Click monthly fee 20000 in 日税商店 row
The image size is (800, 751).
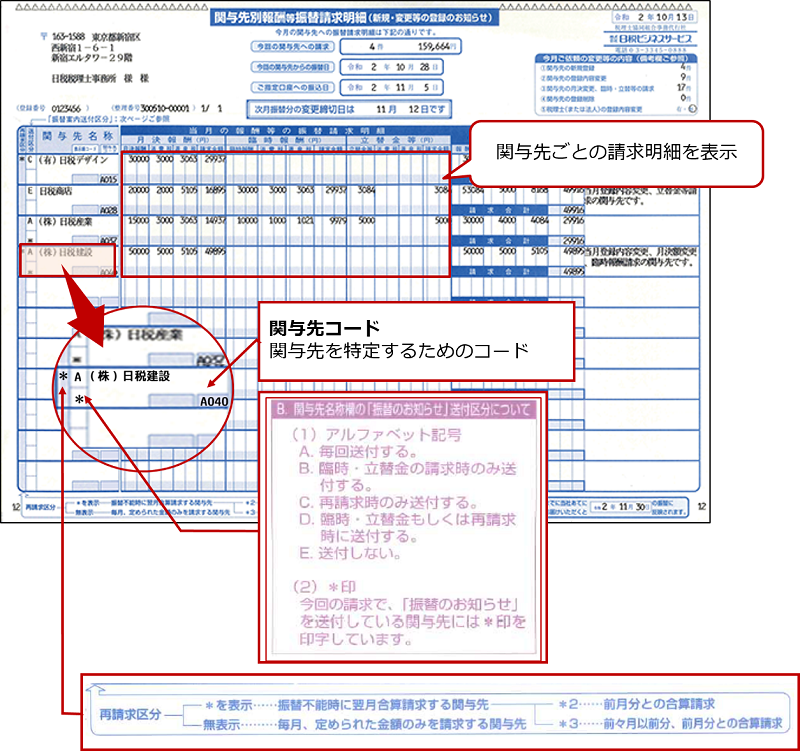(138, 190)
